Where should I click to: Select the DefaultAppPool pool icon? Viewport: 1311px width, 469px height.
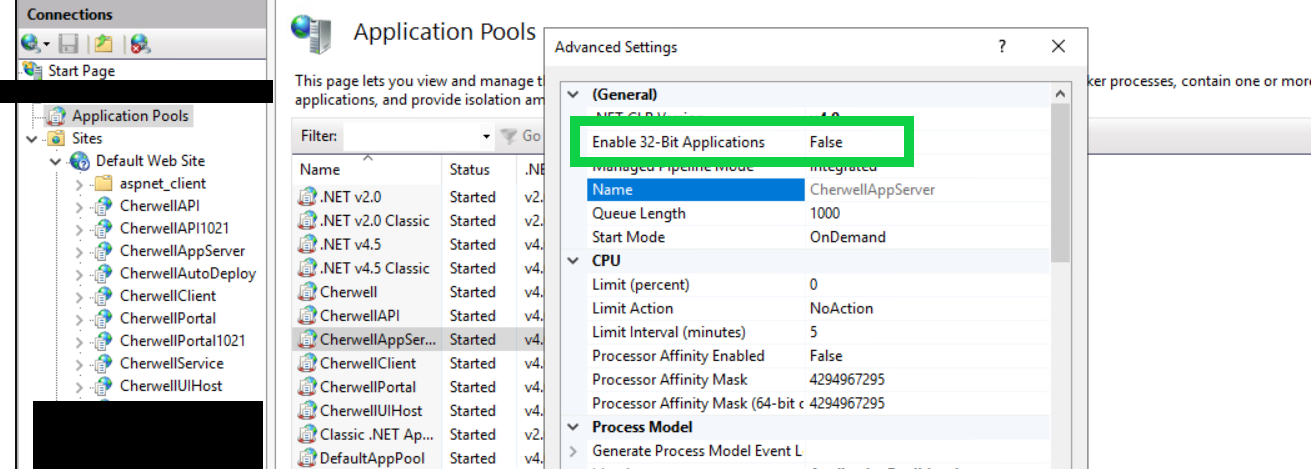307,458
